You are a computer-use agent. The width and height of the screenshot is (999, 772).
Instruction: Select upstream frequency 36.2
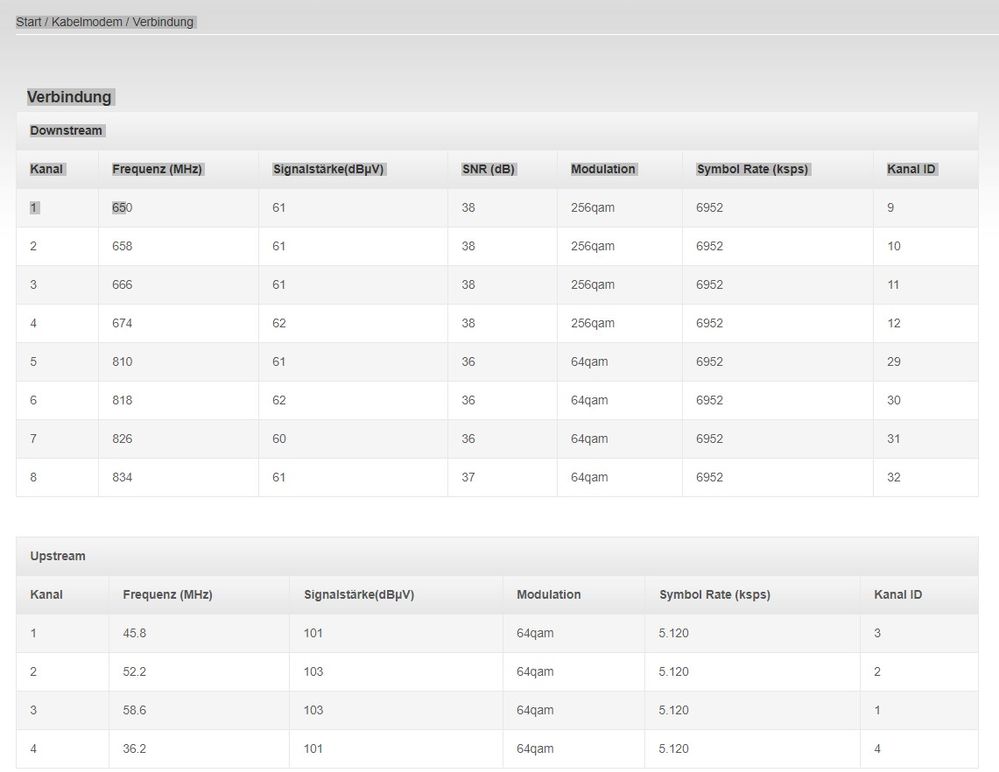click(134, 749)
